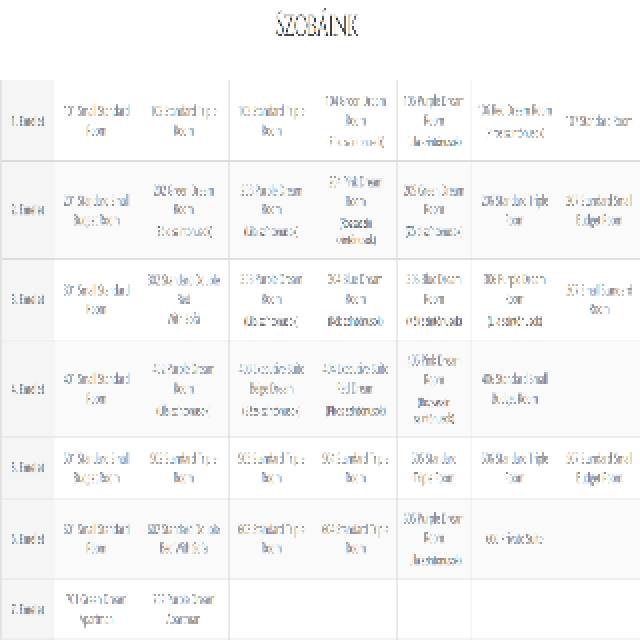Click the SZOBÁINK page heading
The width and height of the screenshot is (640, 640).
pyautogui.click(x=317, y=25)
